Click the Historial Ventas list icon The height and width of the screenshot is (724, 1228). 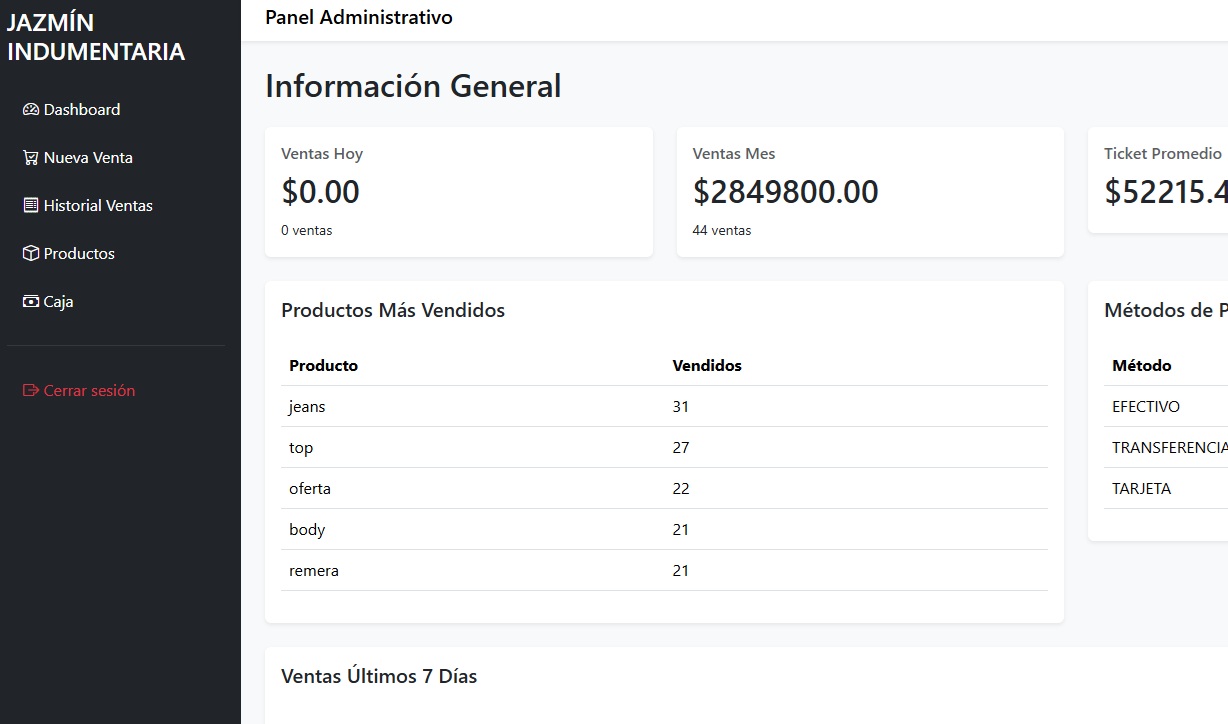tap(31, 206)
